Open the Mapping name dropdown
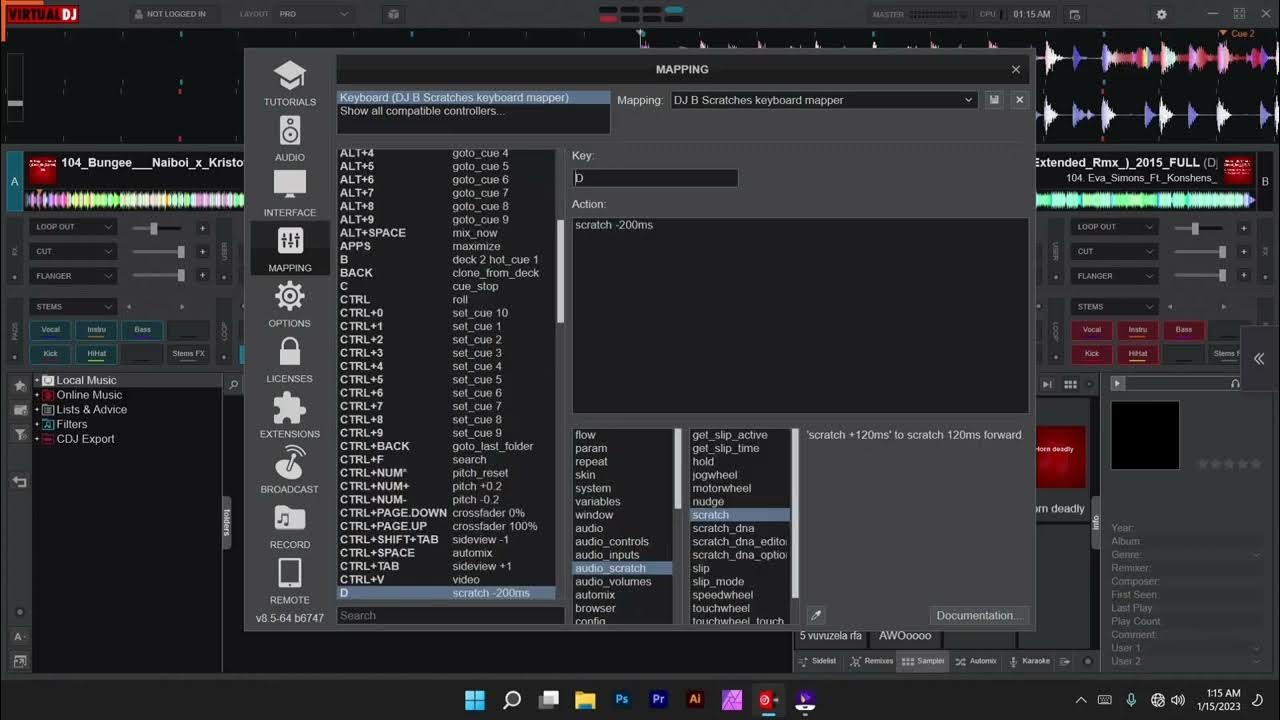Image resolution: width=1280 pixels, height=720 pixels. (x=824, y=100)
